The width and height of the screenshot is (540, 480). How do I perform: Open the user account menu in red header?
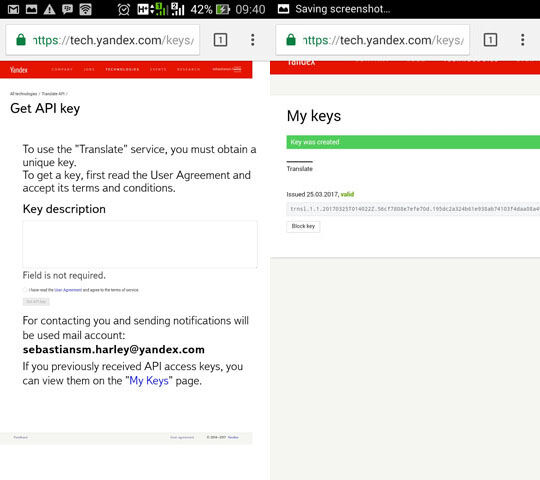pyautogui.click(x=227, y=69)
